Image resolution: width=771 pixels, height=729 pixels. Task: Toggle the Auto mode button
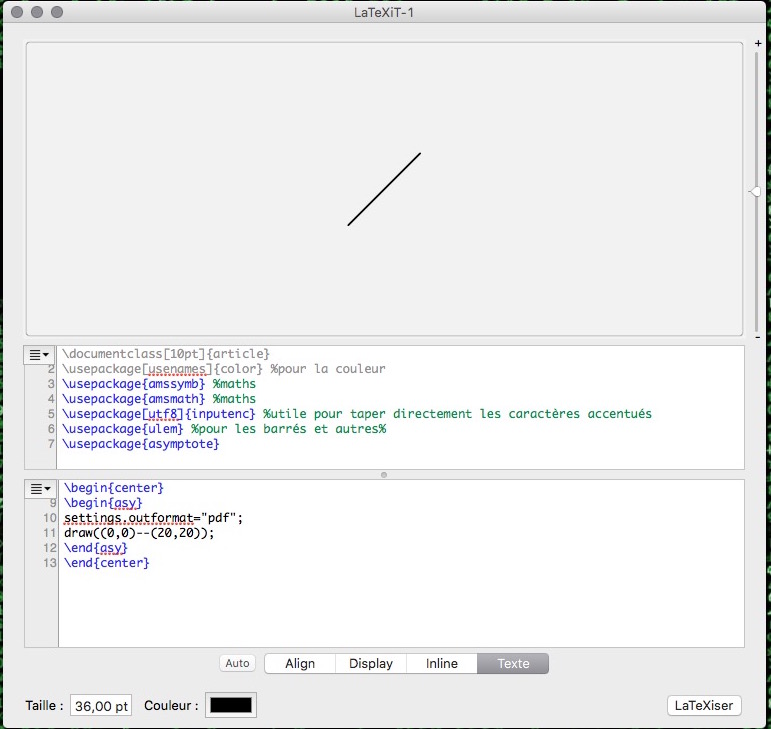pos(237,663)
